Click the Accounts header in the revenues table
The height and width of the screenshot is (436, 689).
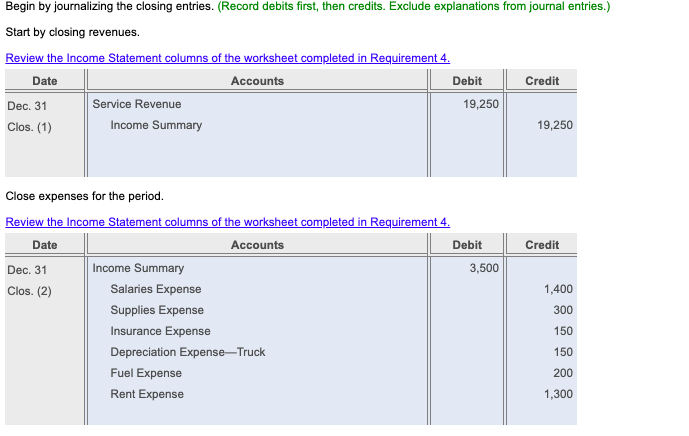coord(257,81)
